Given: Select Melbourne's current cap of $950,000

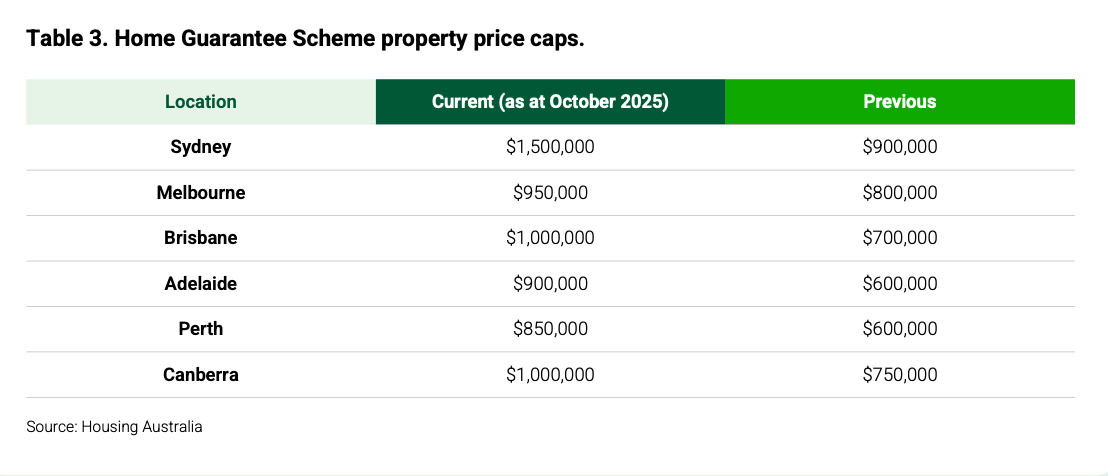Looking at the screenshot, I should coord(550,193).
